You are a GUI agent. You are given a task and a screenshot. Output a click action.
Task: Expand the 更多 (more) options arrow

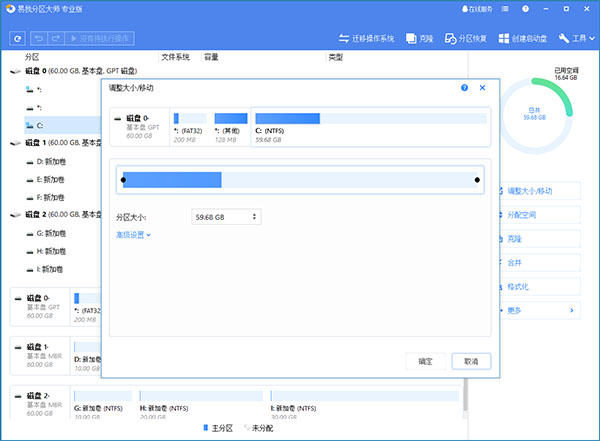pos(572,311)
